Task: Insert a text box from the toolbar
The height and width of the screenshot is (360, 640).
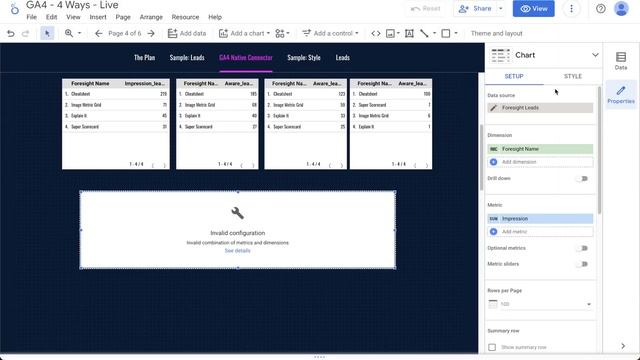Action: pyautogui.click(x=409, y=33)
